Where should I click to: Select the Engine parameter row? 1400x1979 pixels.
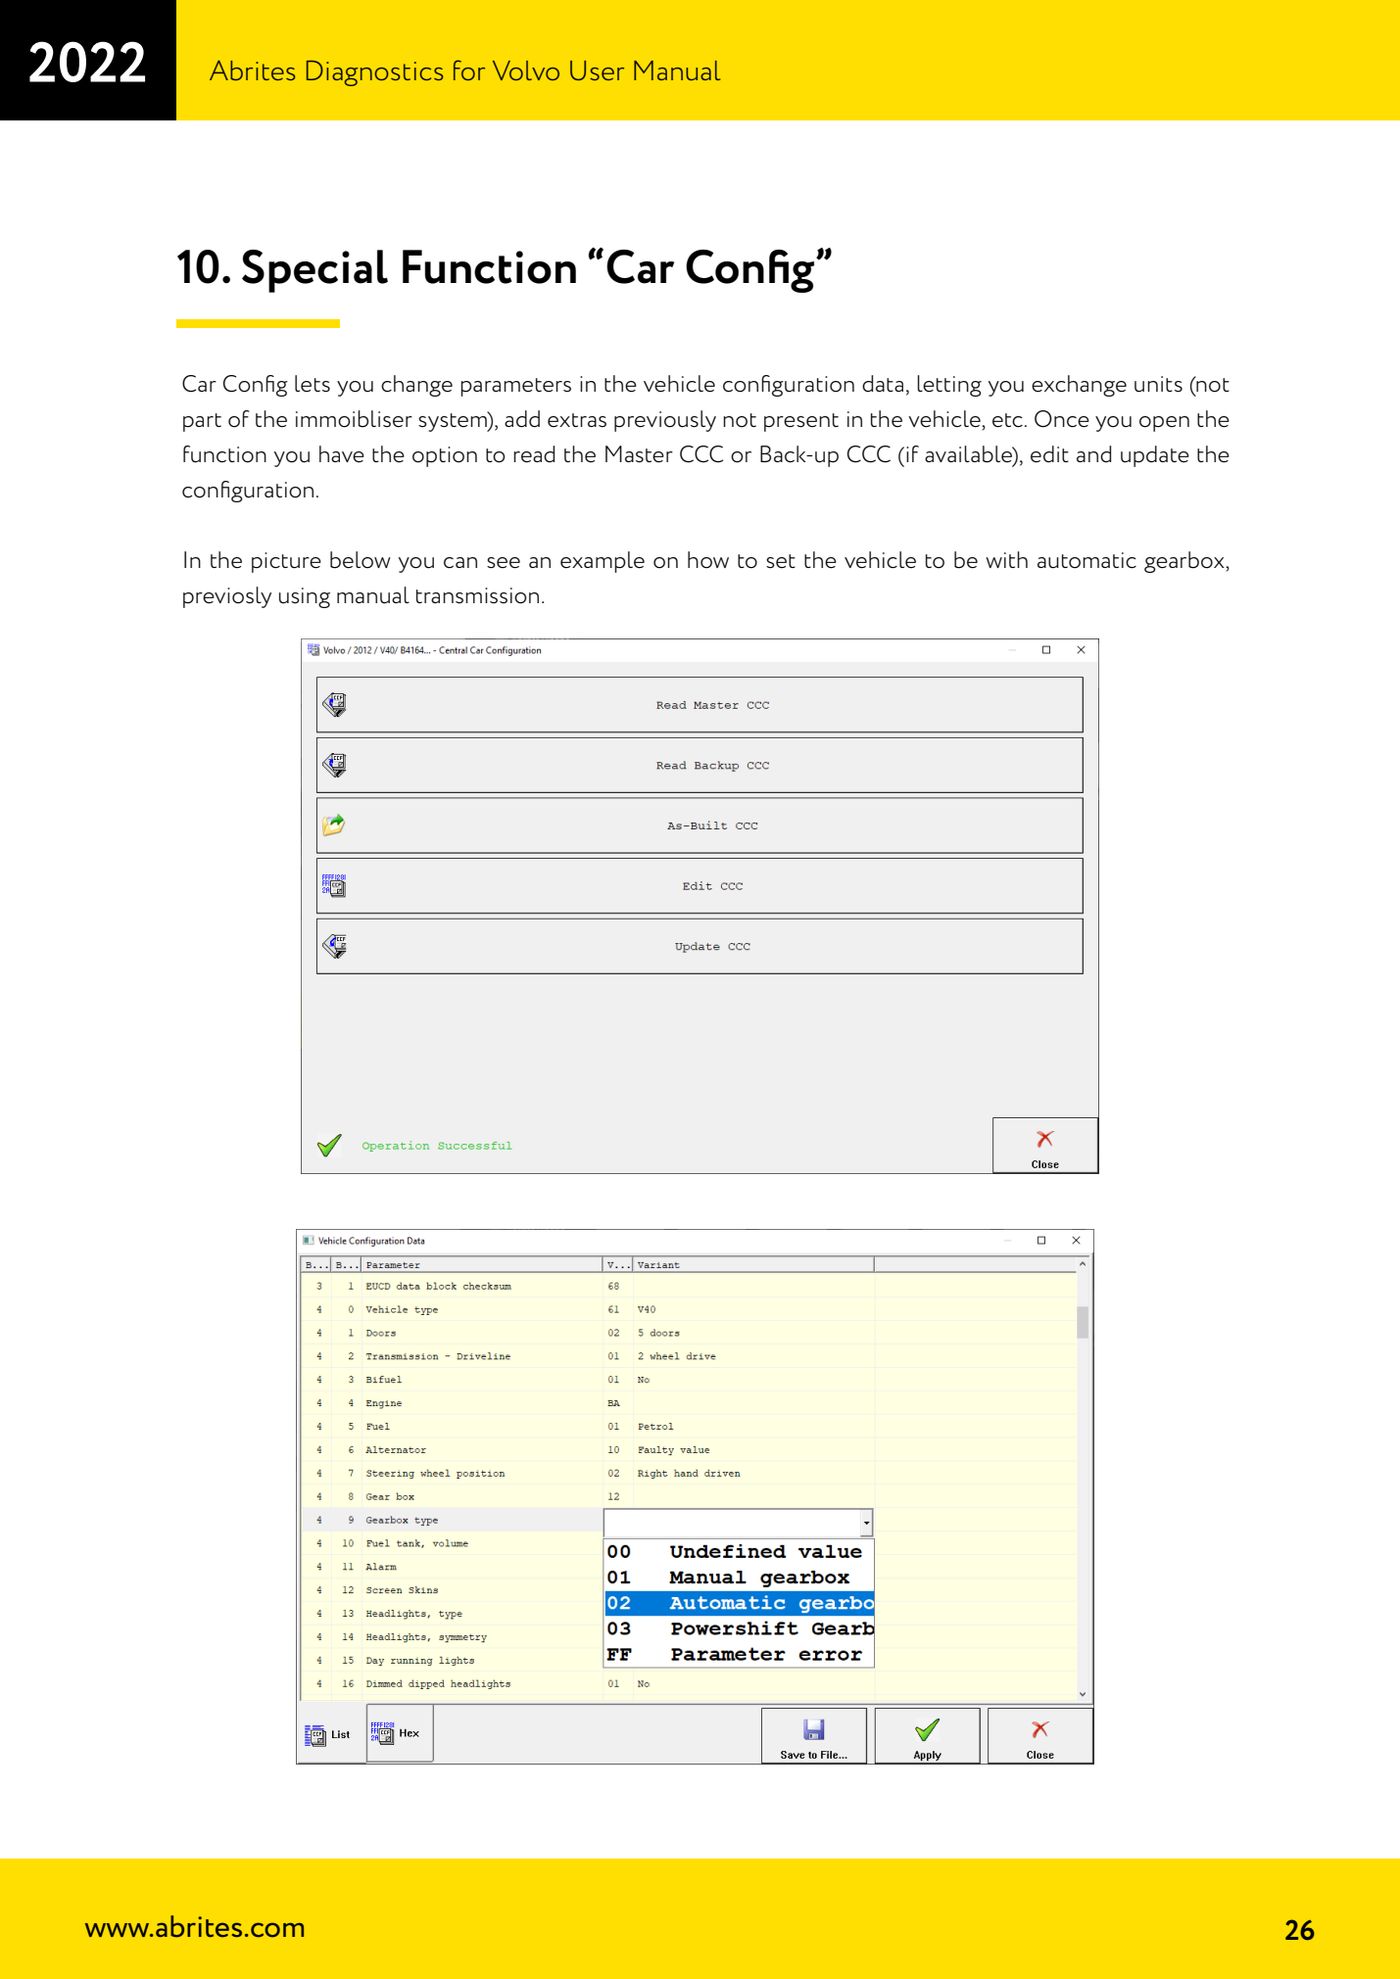[688, 1404]
